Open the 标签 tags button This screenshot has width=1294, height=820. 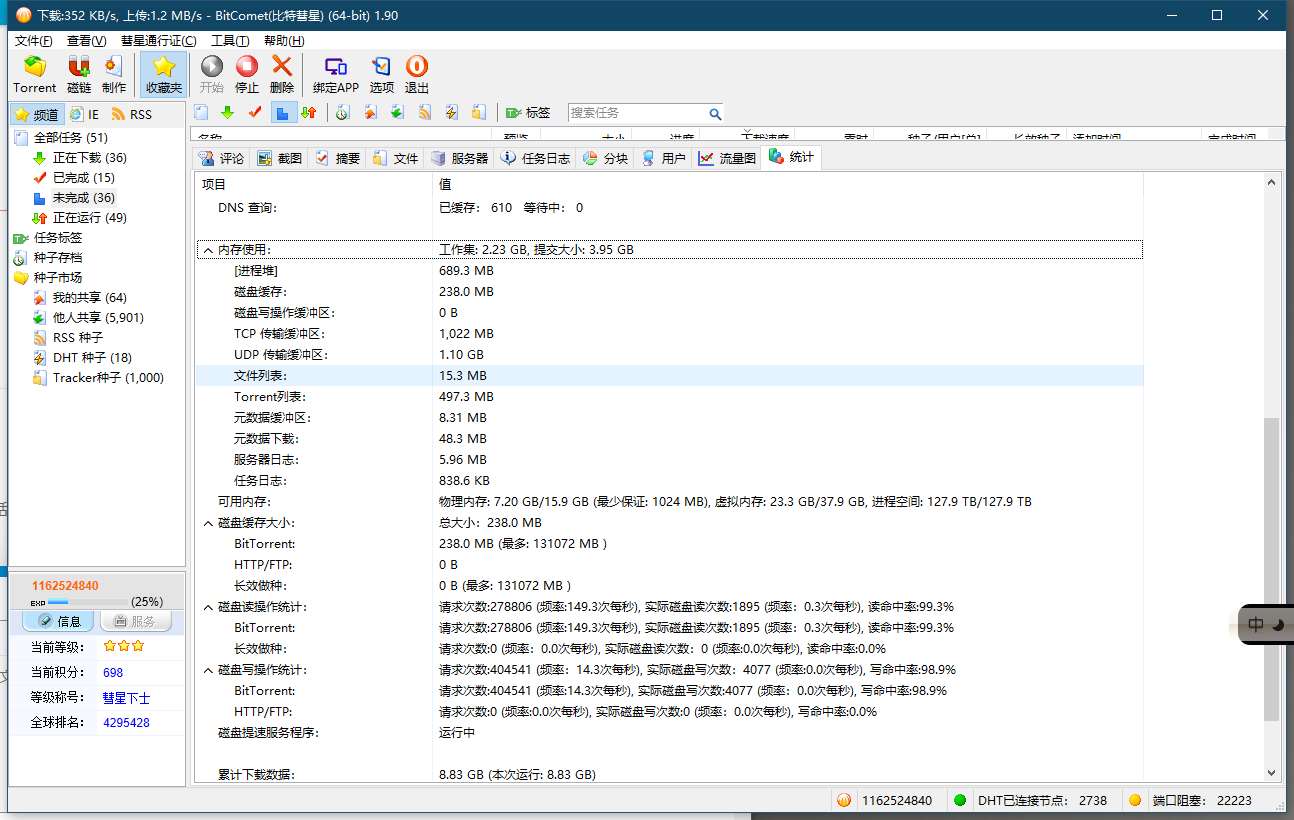pos(528,113)
